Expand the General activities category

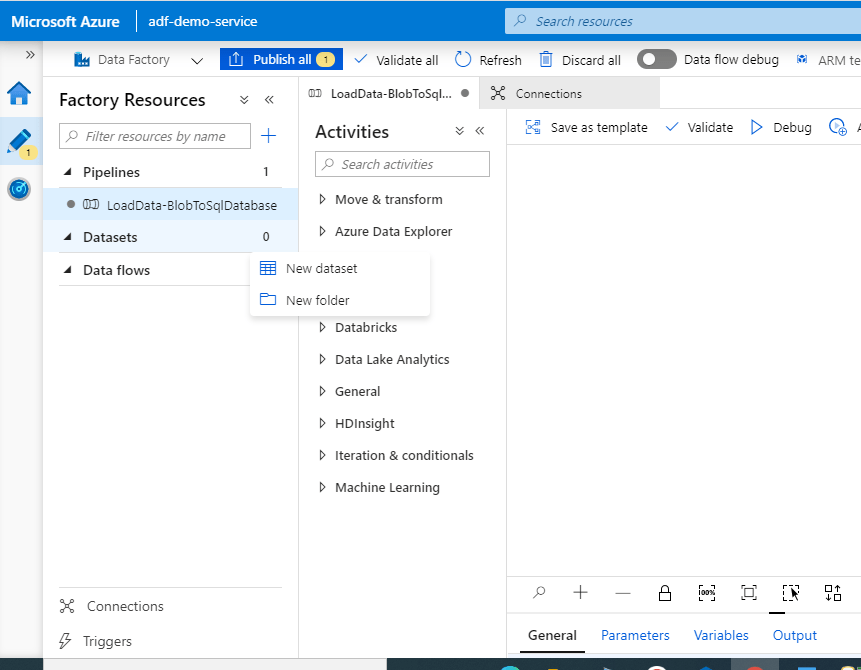pos(322,391)
